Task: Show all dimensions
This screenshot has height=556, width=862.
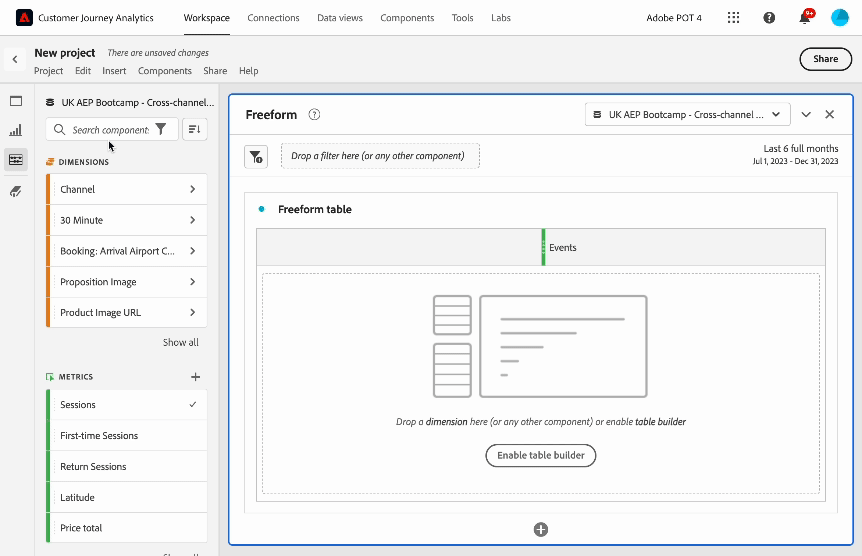Action: tap(180, 342)
